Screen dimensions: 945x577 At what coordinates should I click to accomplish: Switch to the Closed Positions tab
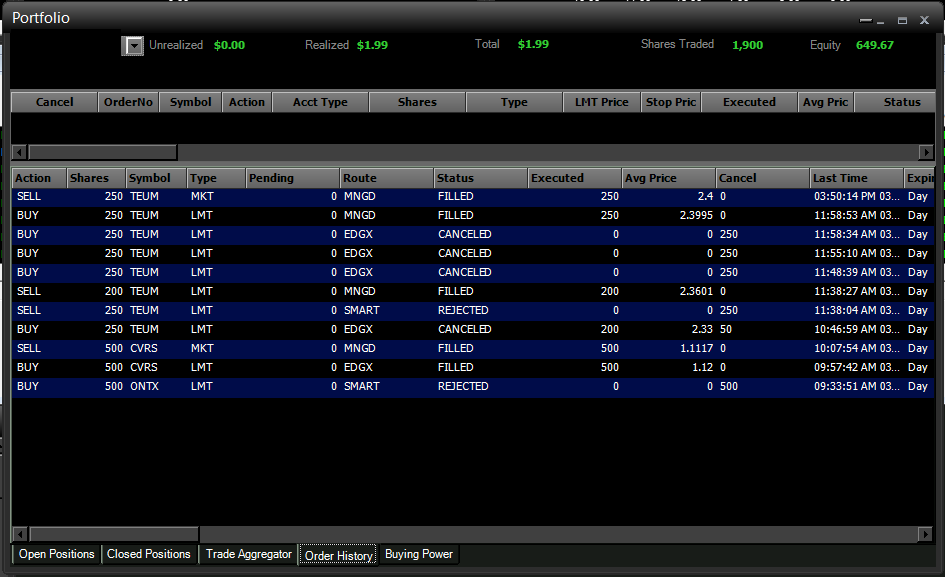pyautogui.click(x=149, y=554)
